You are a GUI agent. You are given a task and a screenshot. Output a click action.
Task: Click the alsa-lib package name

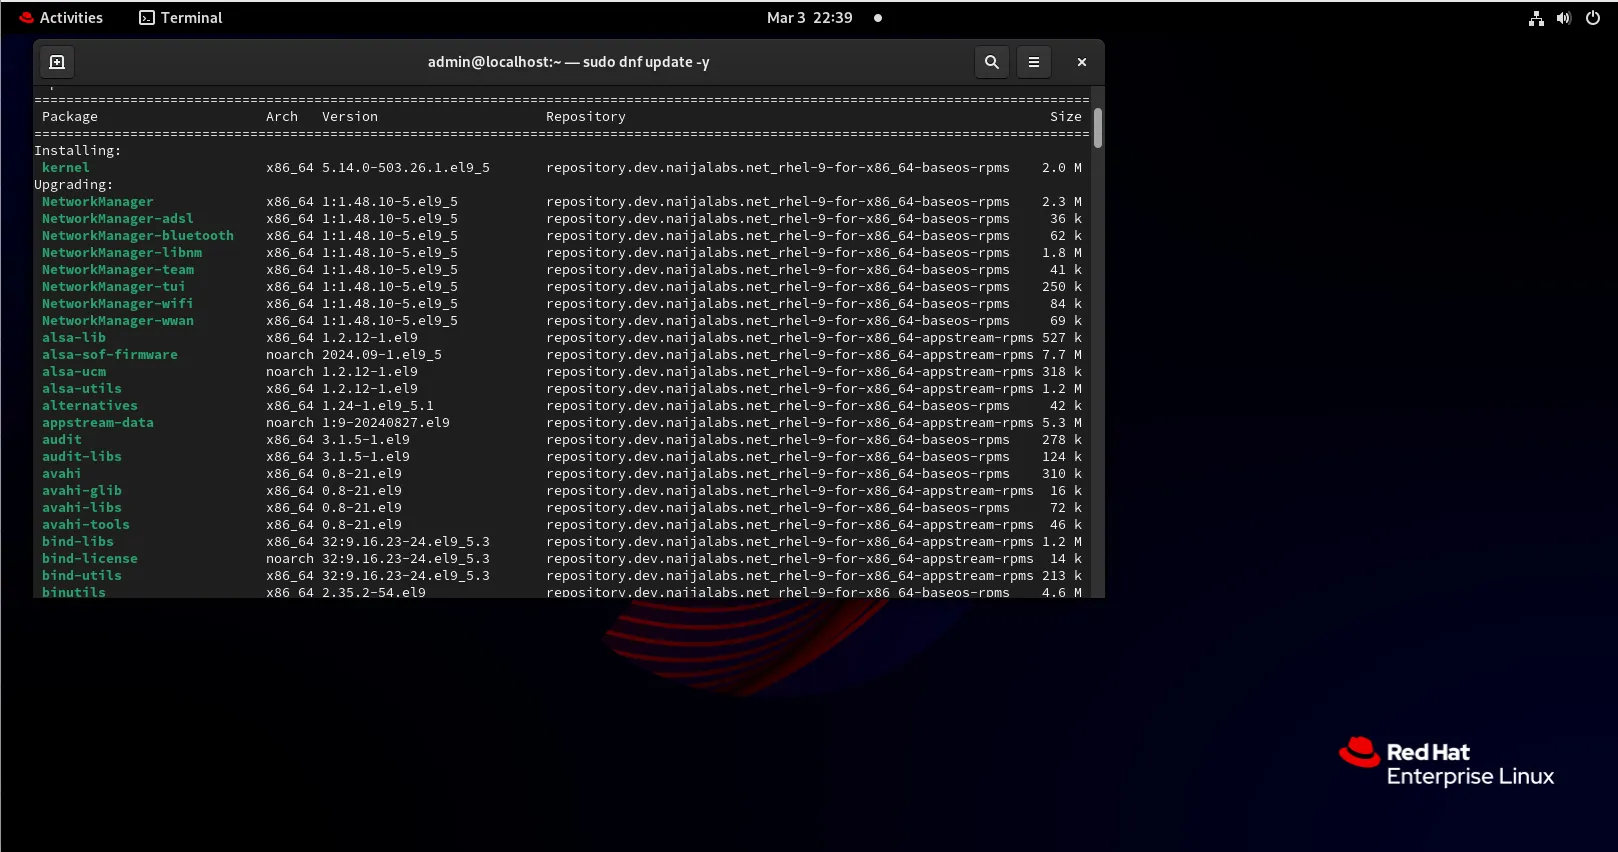74,338
